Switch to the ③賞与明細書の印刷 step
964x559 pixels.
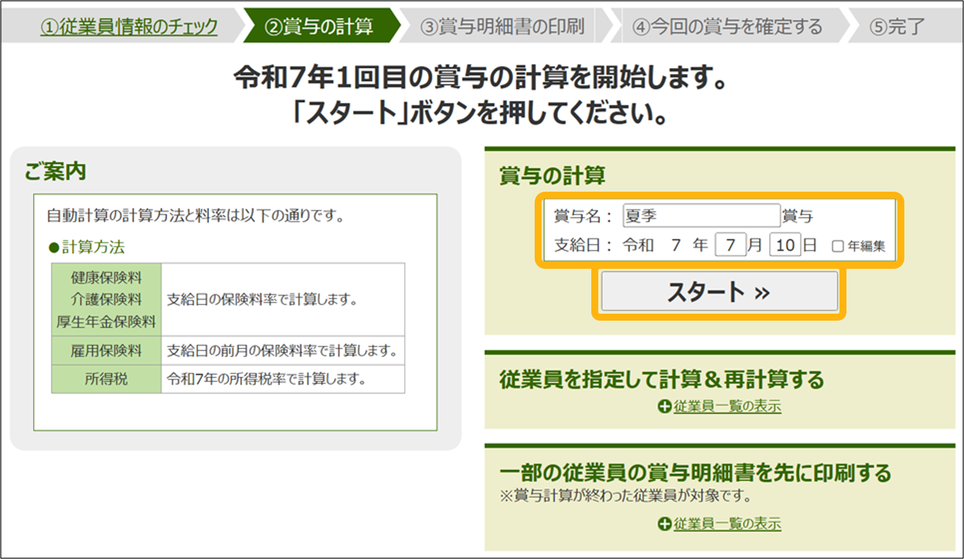[502, 26]
